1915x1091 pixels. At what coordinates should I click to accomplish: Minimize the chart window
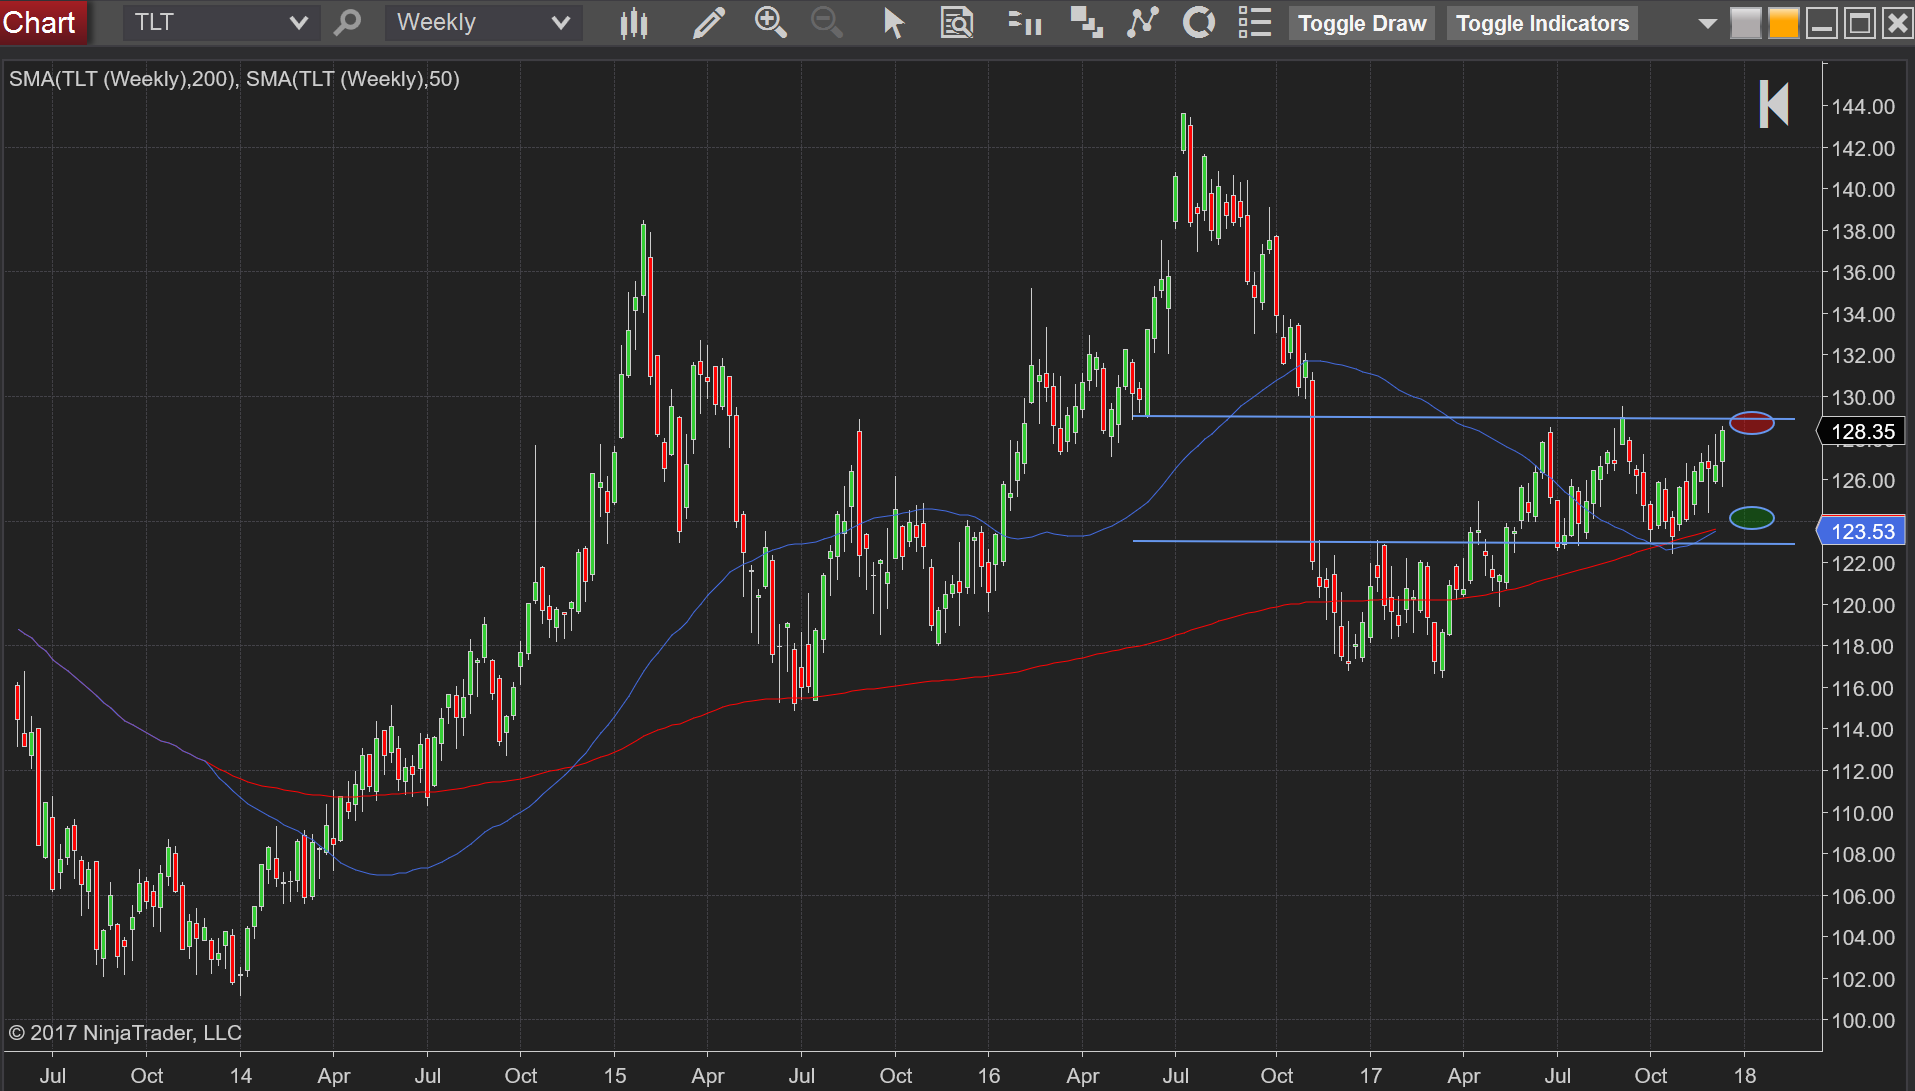[1821, 23]
